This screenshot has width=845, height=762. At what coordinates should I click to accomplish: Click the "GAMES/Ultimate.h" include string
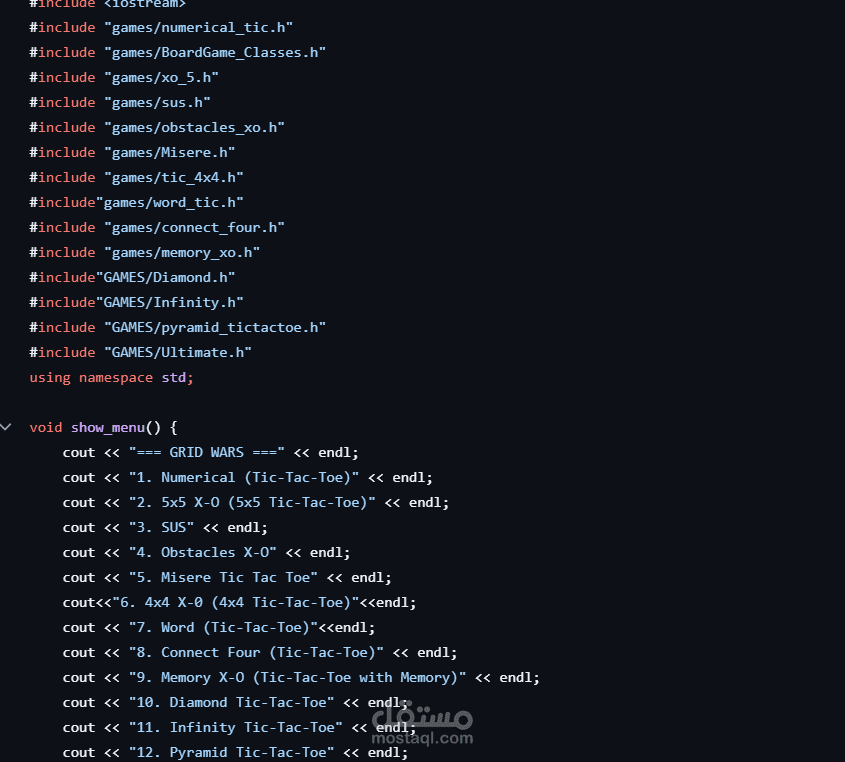tap(177, 352)
